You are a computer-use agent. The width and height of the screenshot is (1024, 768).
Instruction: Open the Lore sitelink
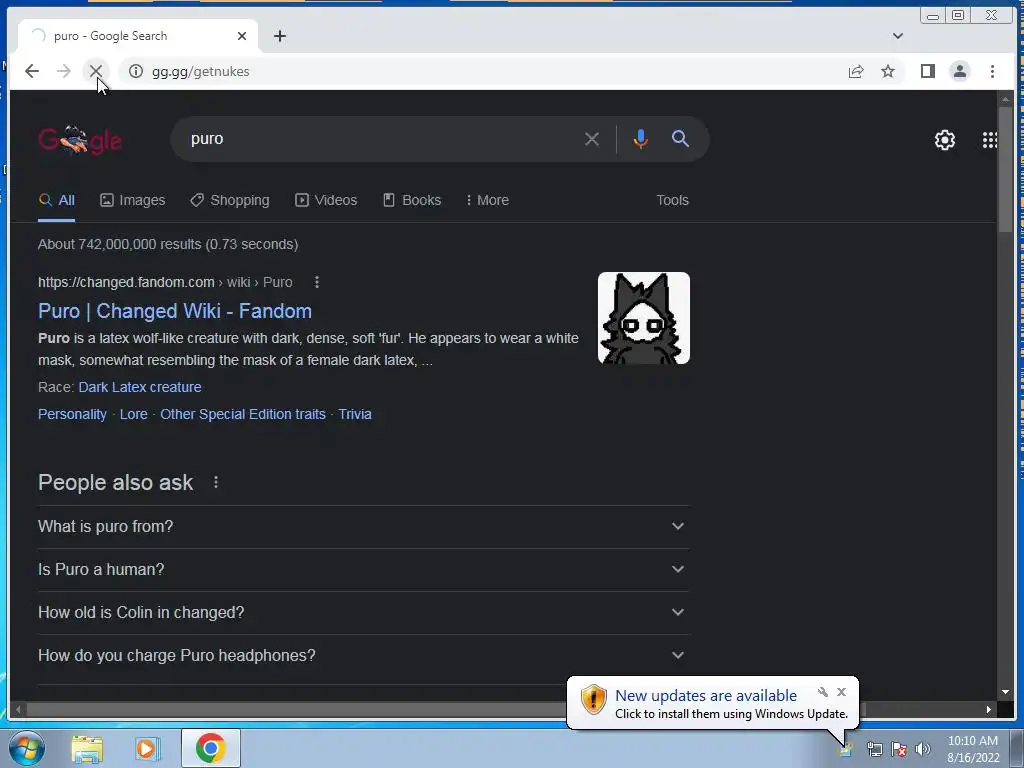[133, 414]
